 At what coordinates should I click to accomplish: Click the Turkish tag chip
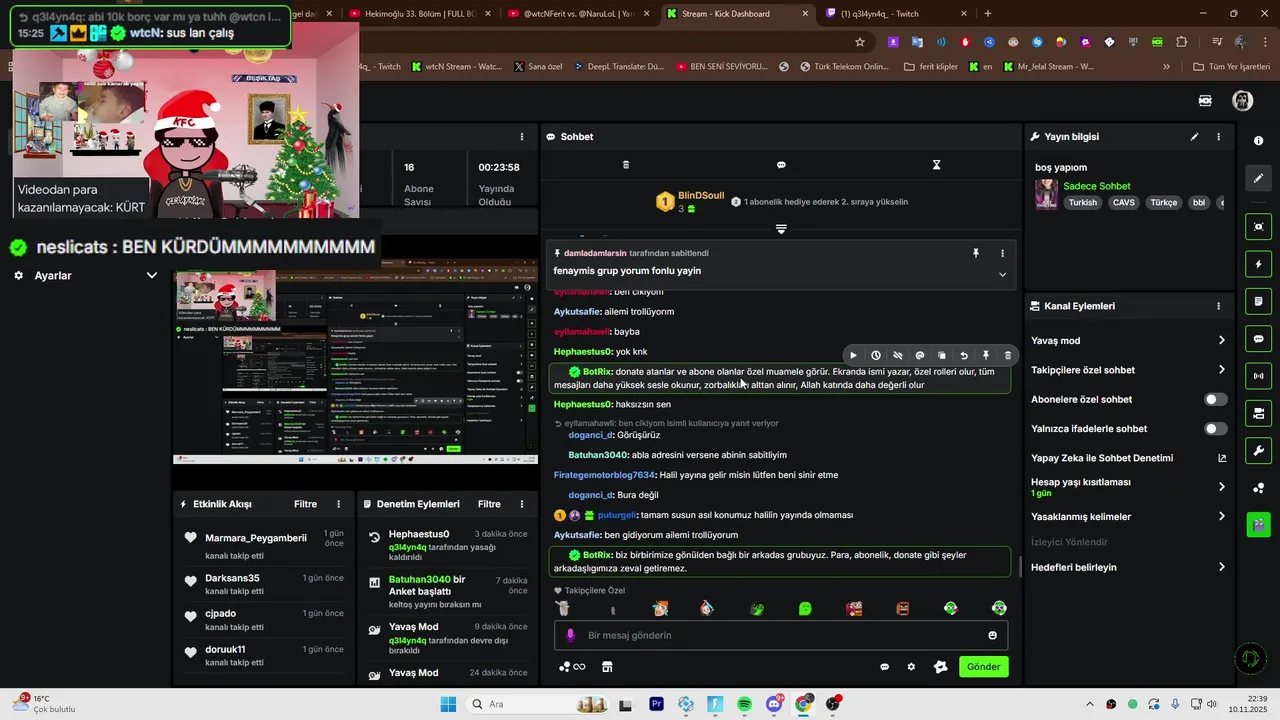(1082, 203)
